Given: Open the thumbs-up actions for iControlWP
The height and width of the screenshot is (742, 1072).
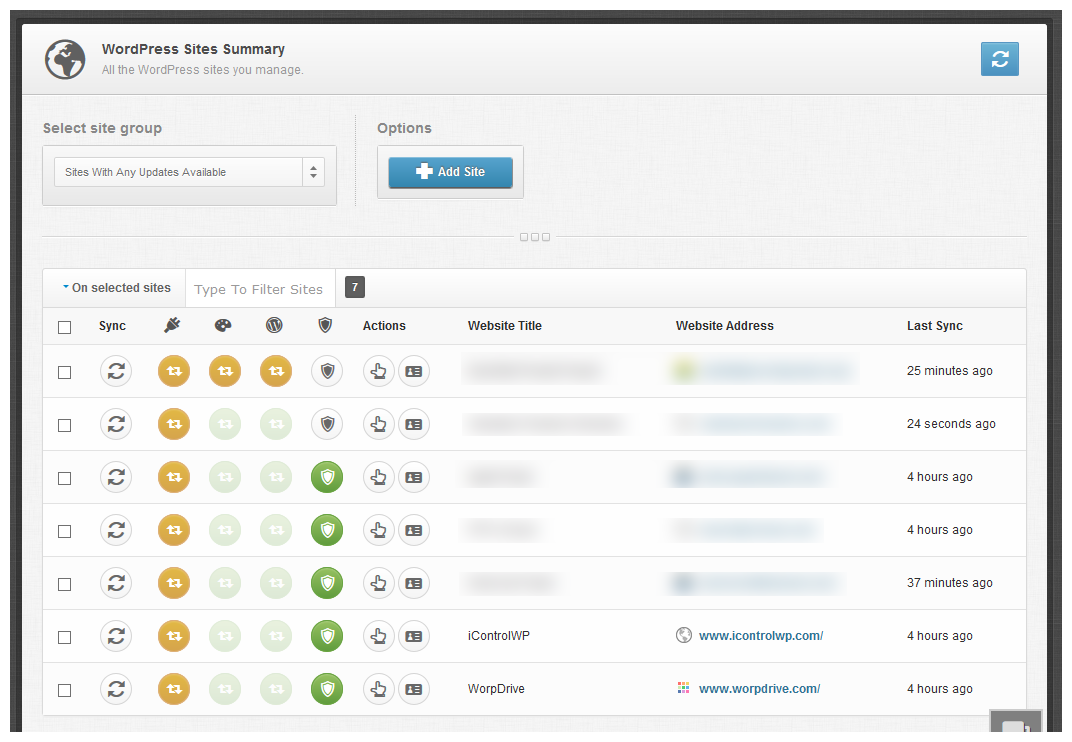Looking at the screenshot, I should pos(379,636).
